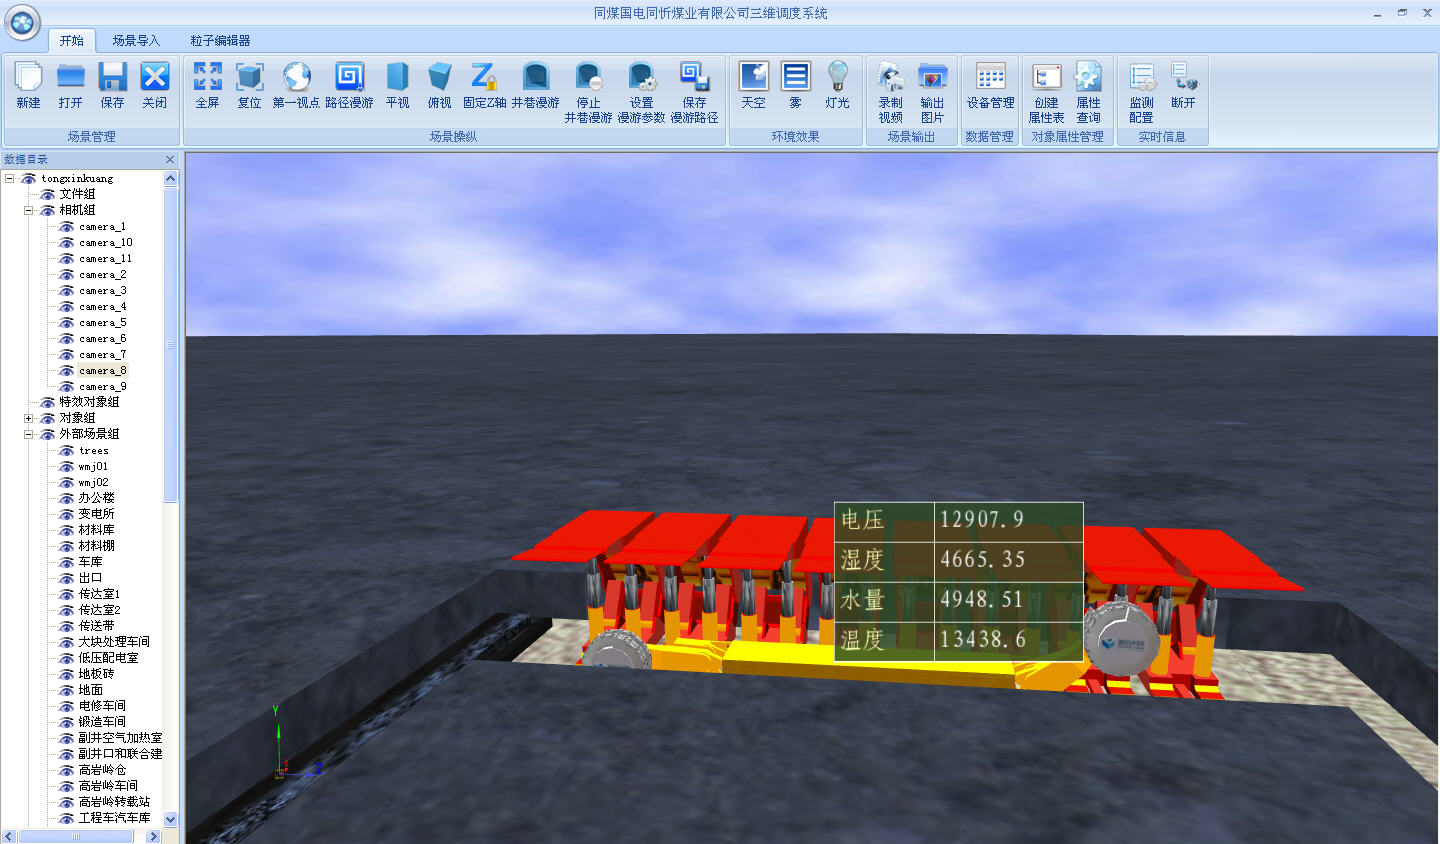Switch to the 场景导入 ribbon tab

[x=136, y=40]
